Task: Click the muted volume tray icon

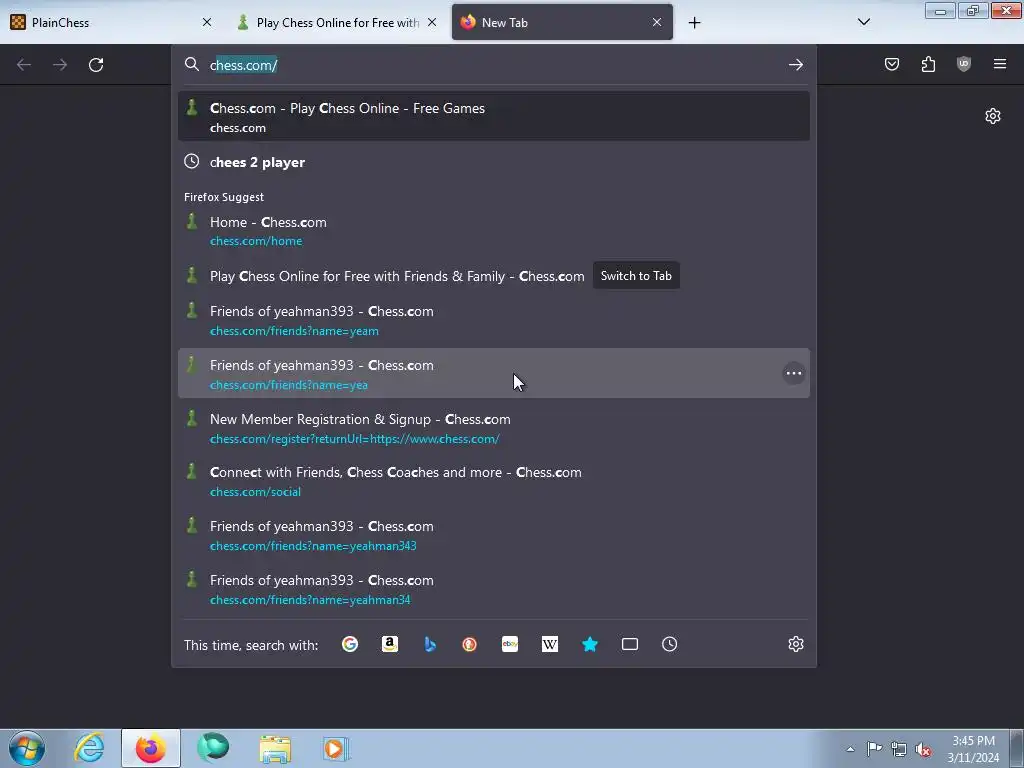Action: [923, 749]
